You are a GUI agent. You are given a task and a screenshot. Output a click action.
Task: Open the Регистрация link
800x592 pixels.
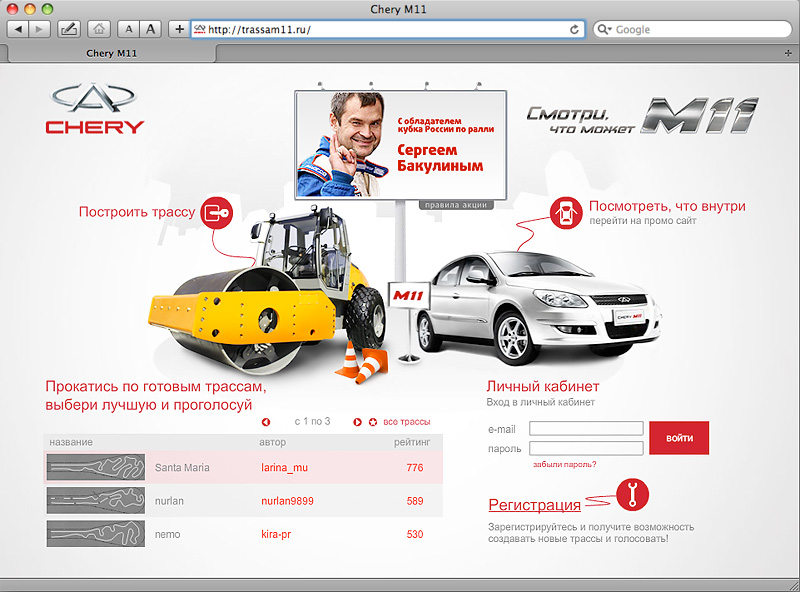coord(534,505)
